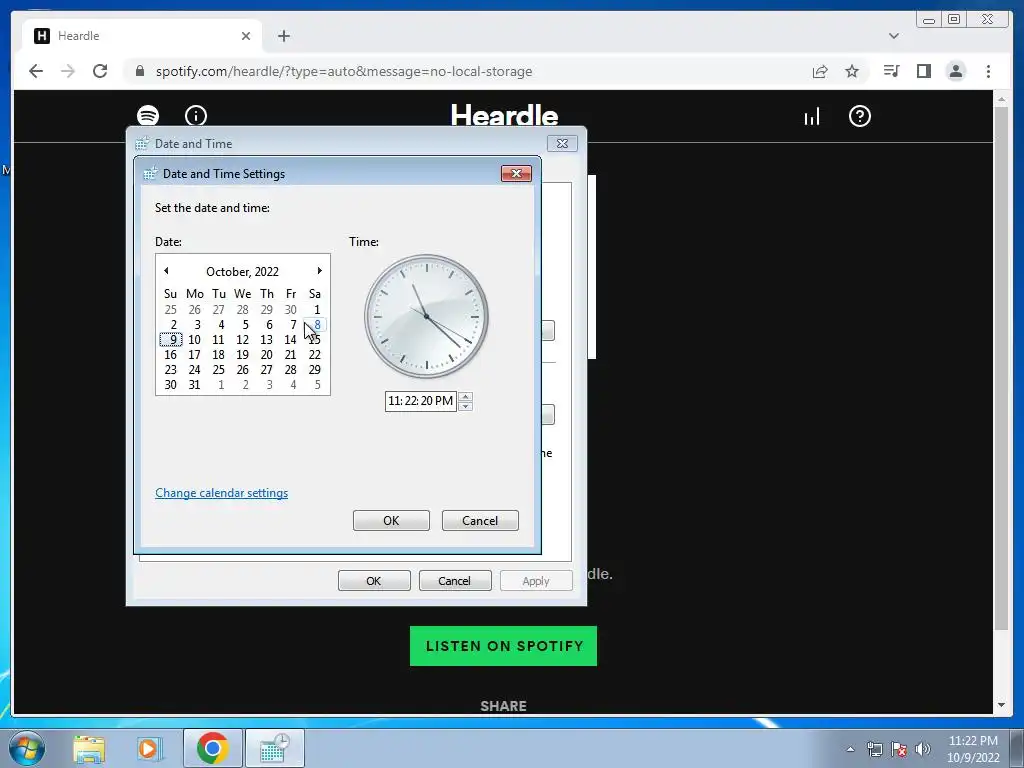
Task: Click OK in Date and Time window
Action: coord(374,581)
